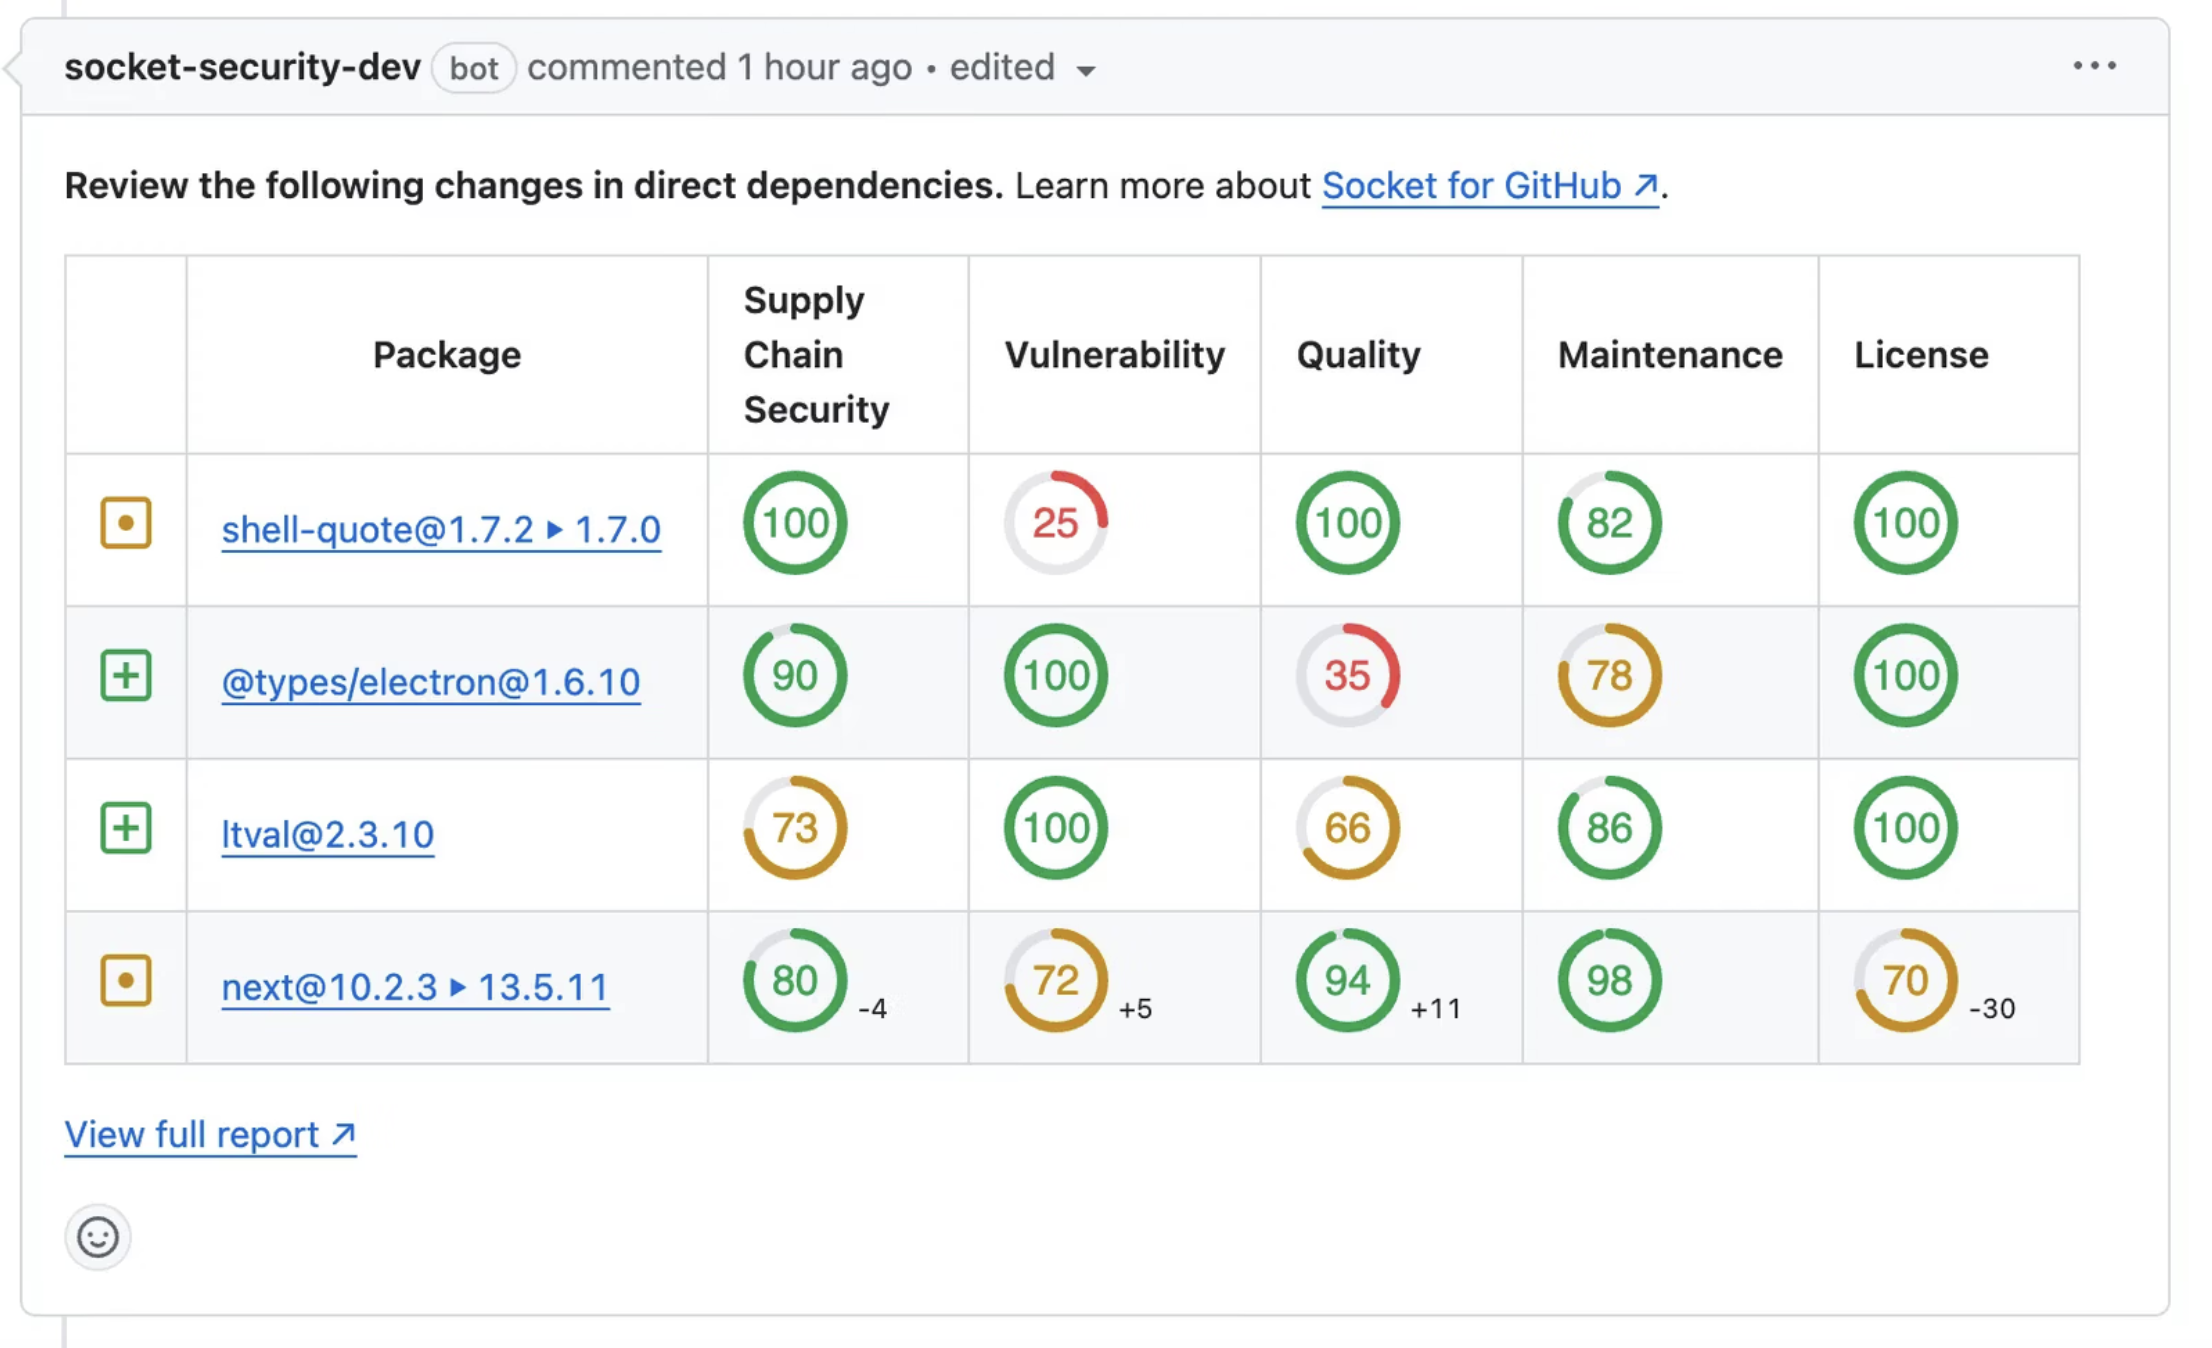Open the three-dot comment options menu

click(x=2094, y=66)
